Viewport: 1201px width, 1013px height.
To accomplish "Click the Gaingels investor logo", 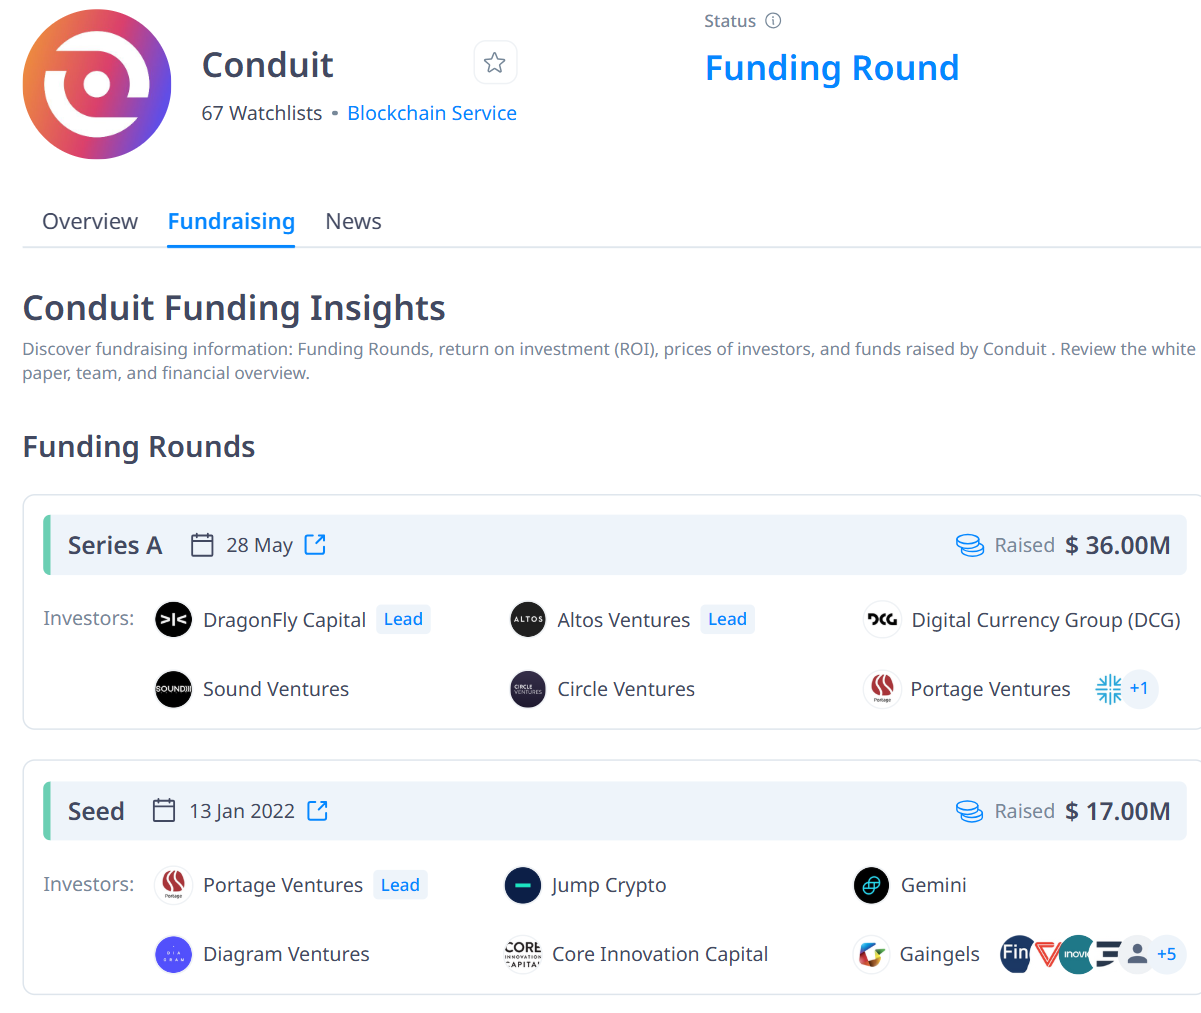I will 871,955.
